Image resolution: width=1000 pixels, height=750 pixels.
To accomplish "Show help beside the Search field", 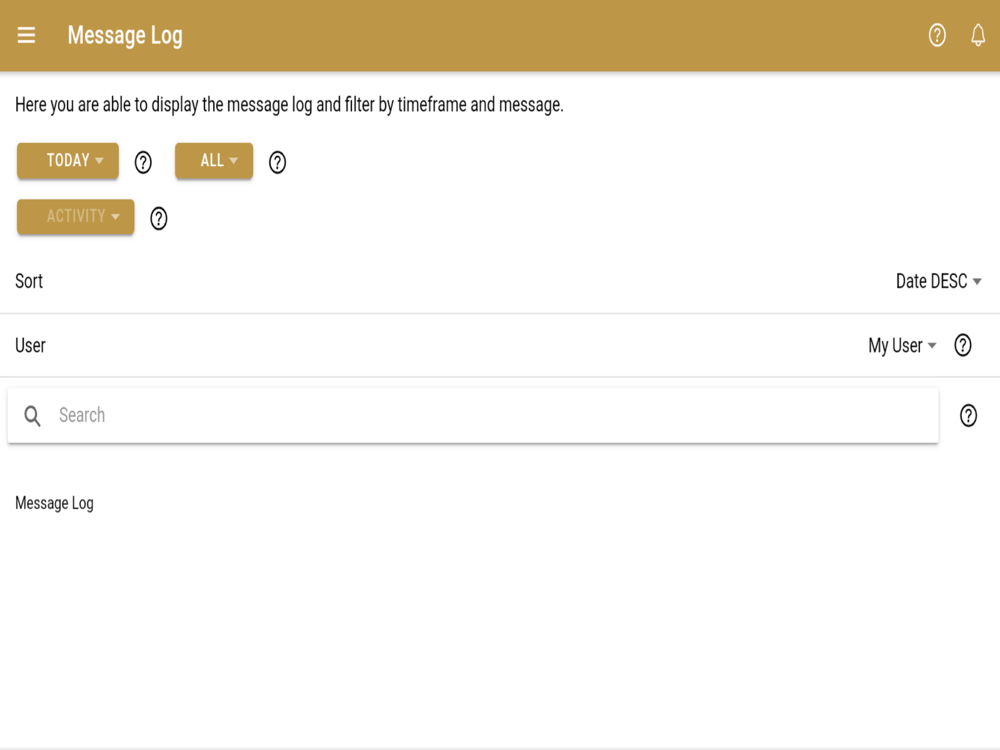I will tap(968, 415).
